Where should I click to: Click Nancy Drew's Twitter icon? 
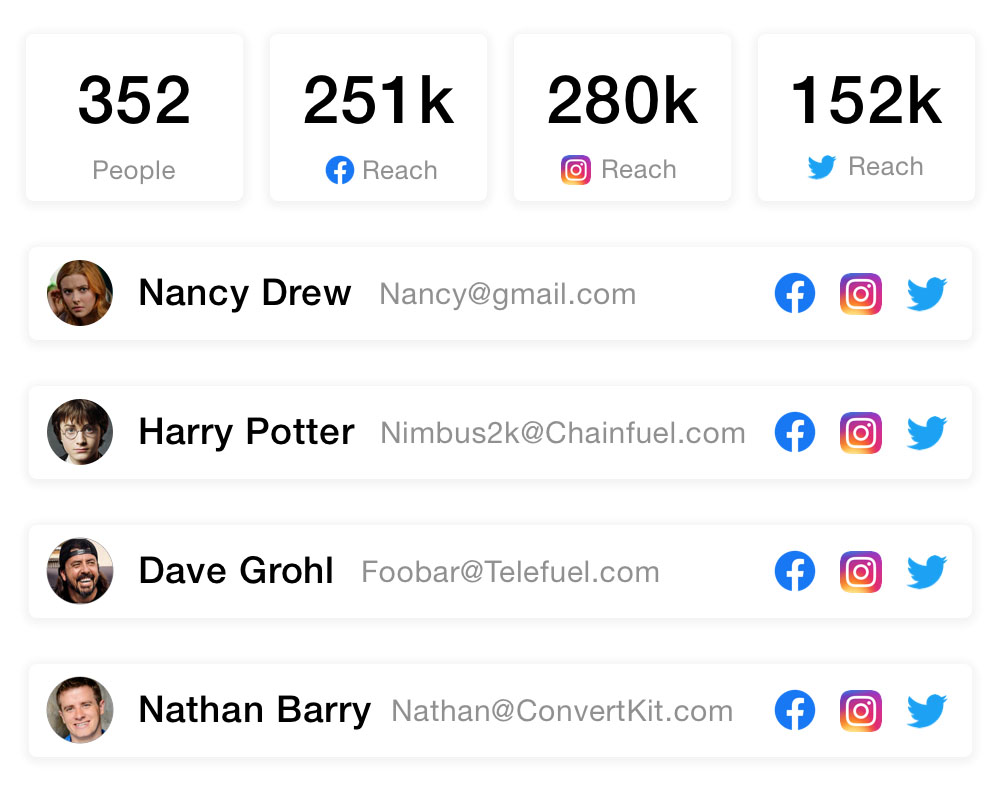[927, 294]
